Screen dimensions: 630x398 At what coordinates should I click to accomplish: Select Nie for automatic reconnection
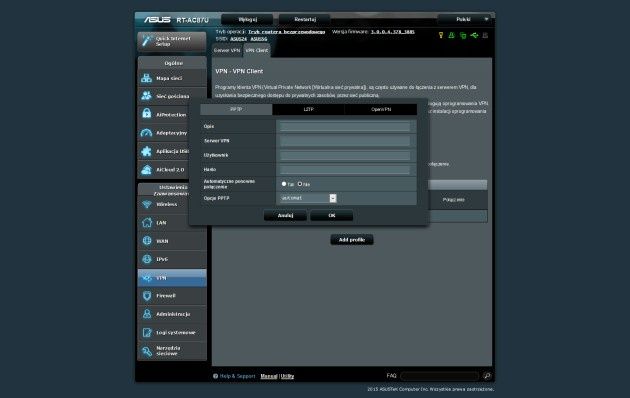coord(300,184)
